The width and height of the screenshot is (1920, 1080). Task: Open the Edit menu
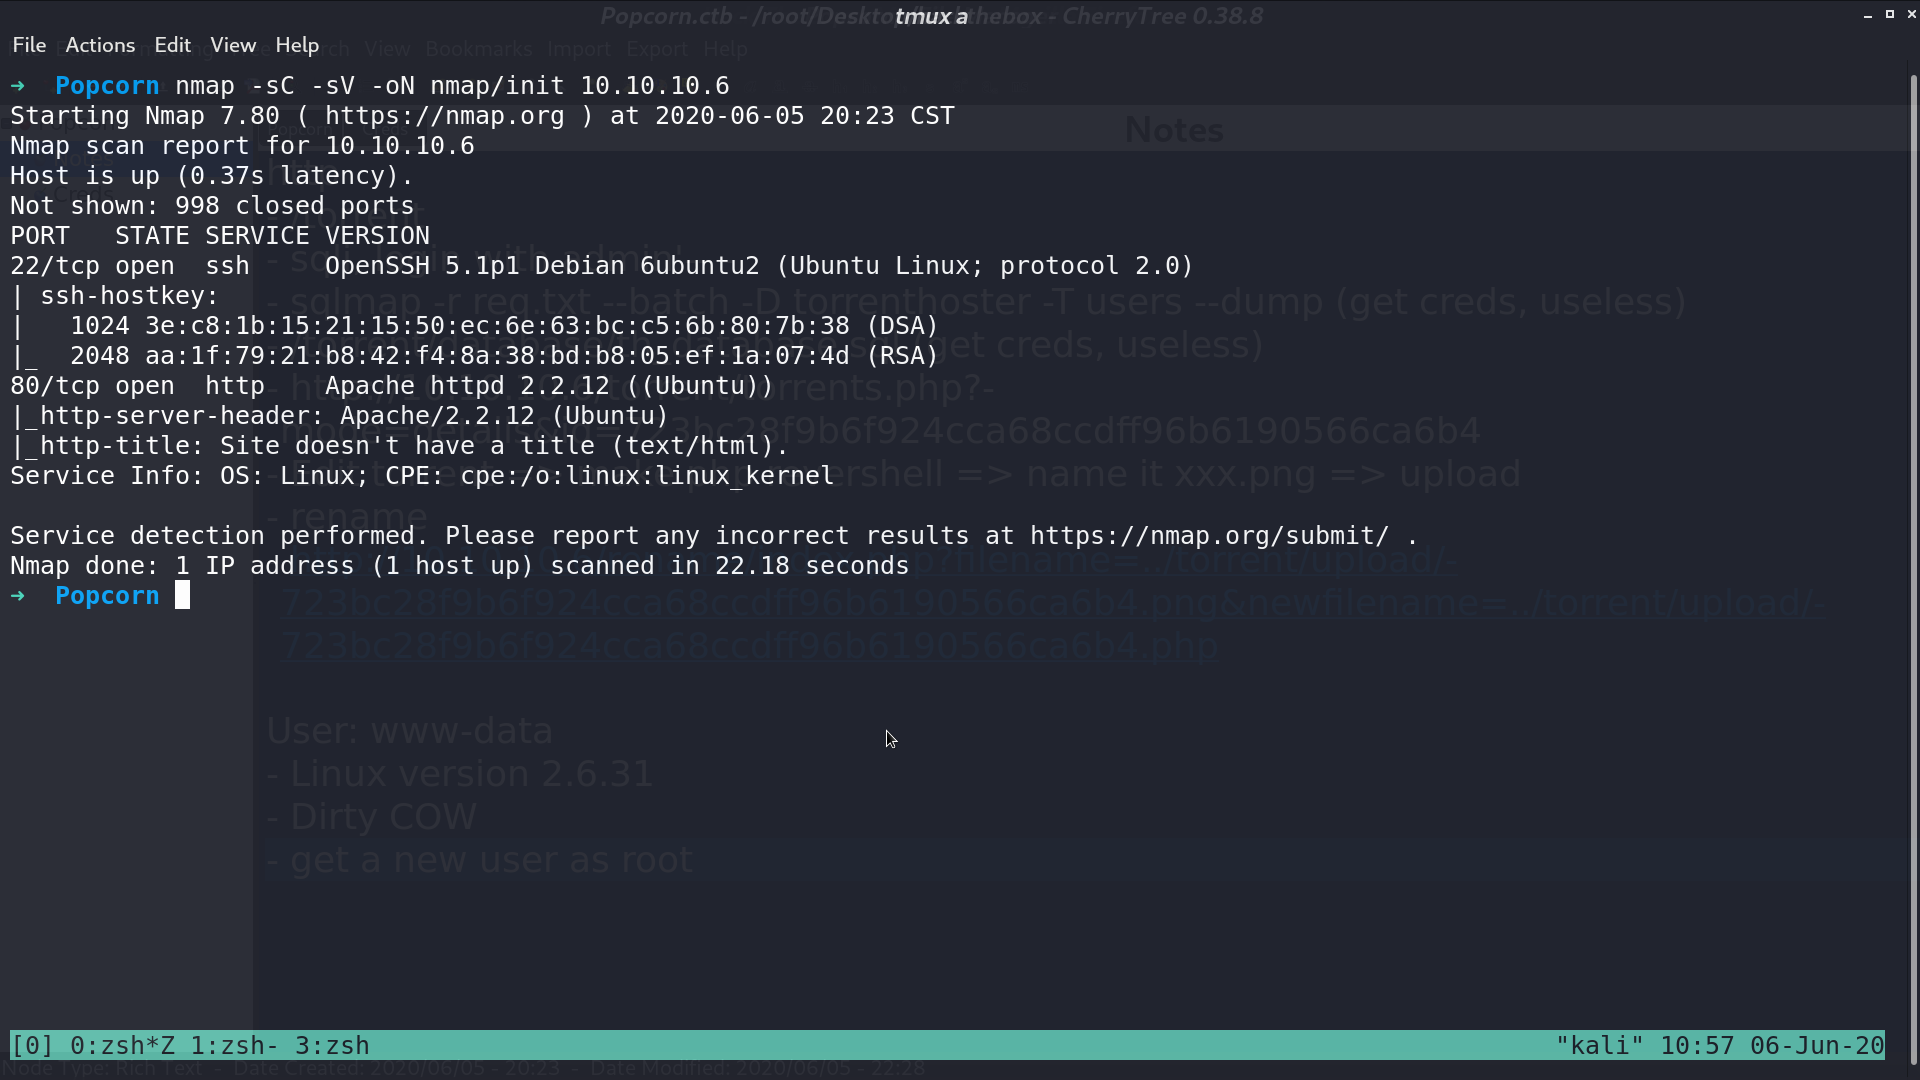coord(172,45)
